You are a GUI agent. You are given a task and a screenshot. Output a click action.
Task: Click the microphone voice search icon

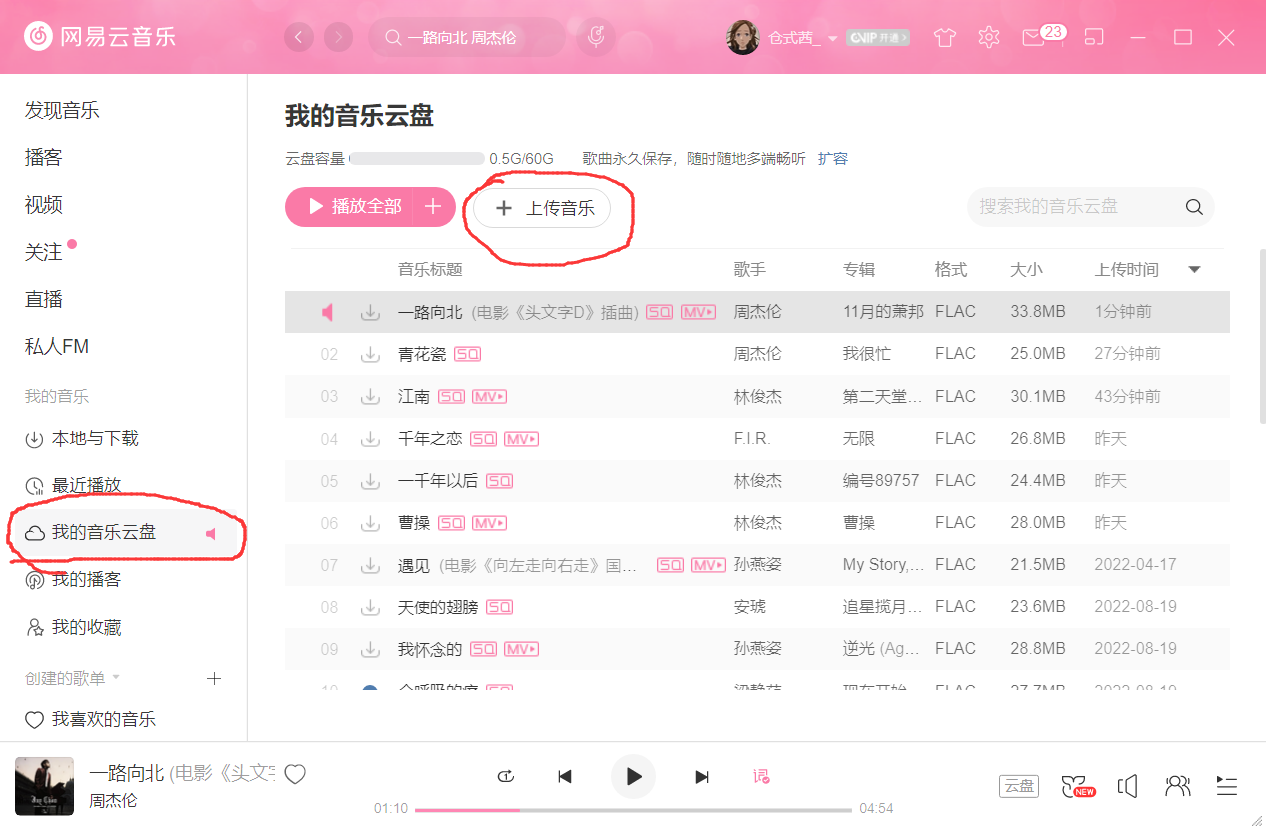pos(596,37)
